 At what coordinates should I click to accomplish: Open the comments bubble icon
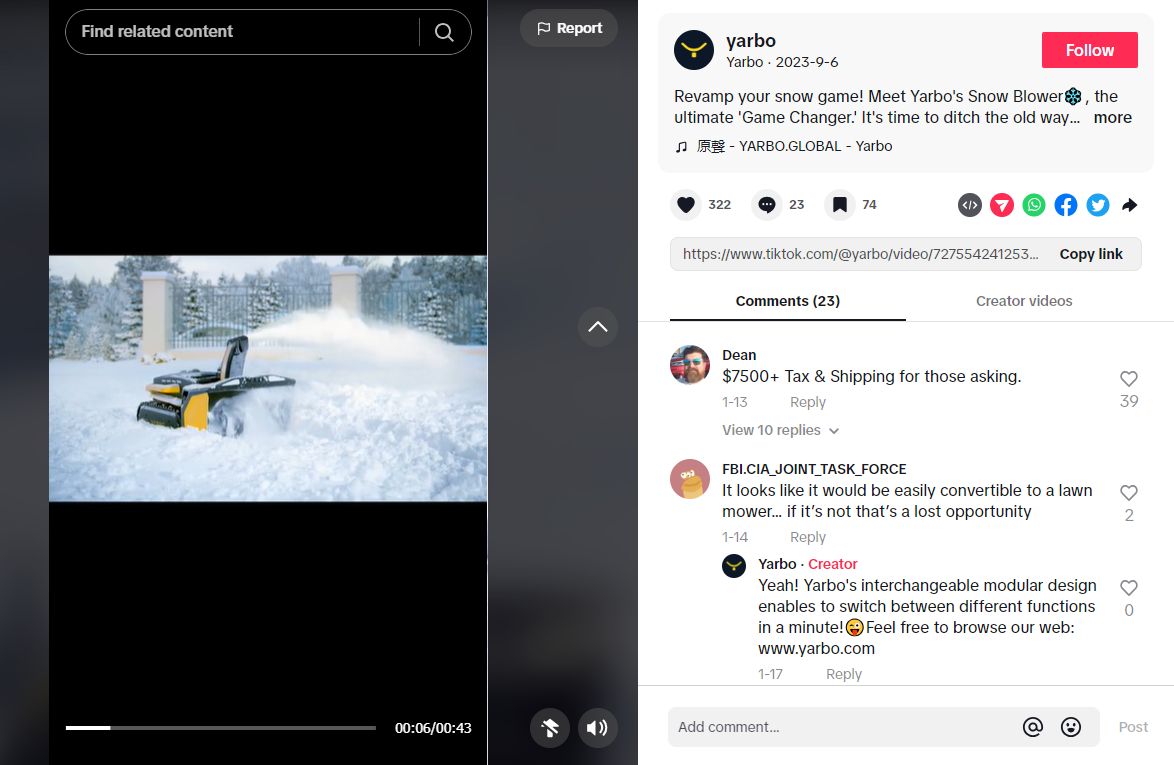click(x=767, y=205)
